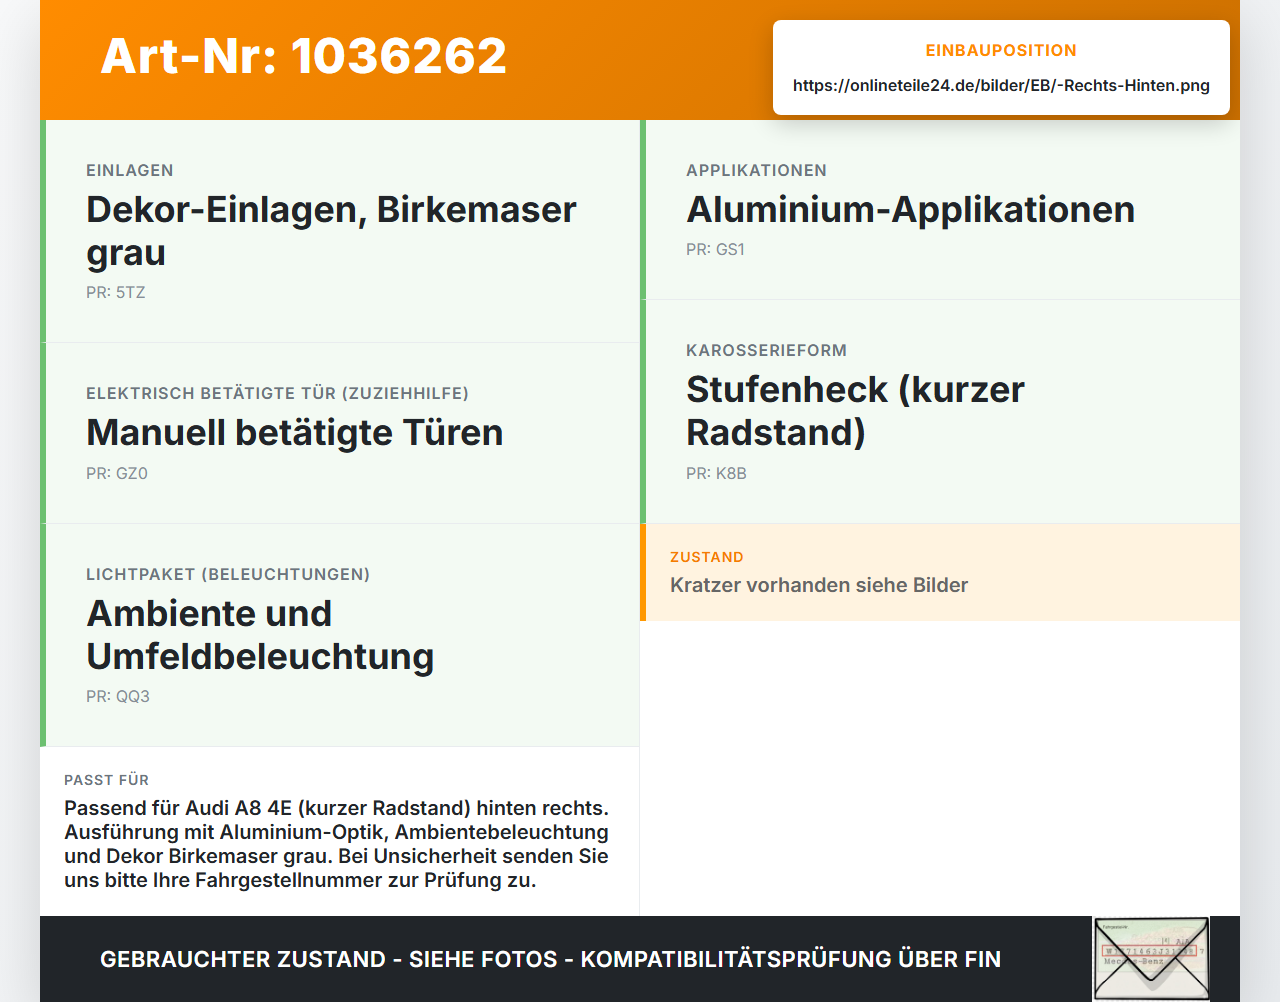Click PR code GS1 text
Image resolution: width=1280 pixels, height=1002 pixels.
715,250
